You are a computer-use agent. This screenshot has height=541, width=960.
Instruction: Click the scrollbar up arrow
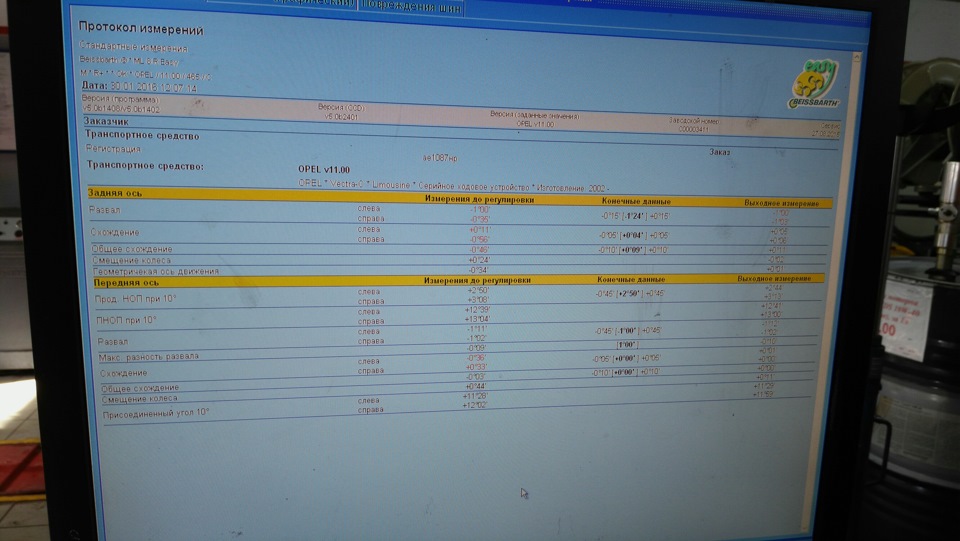(857, 57)
